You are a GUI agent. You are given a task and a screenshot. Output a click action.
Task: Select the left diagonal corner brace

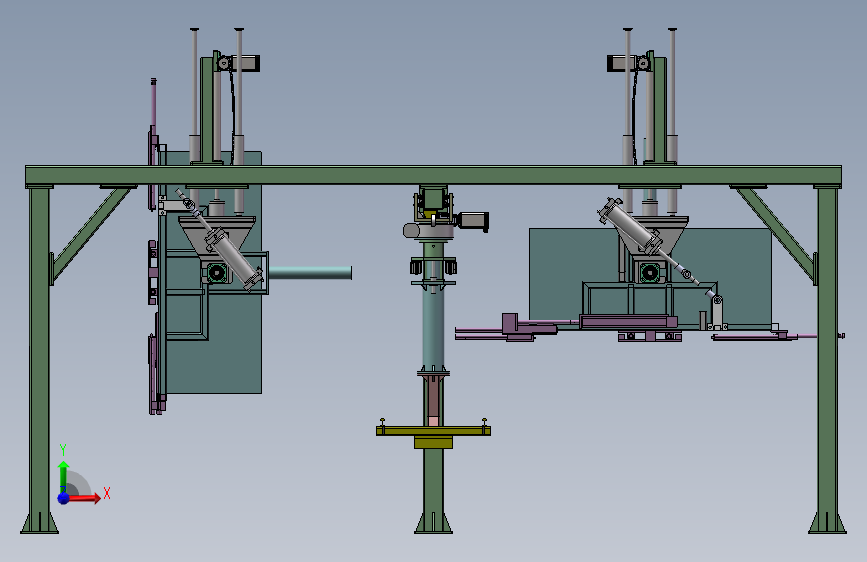point(91,233)
